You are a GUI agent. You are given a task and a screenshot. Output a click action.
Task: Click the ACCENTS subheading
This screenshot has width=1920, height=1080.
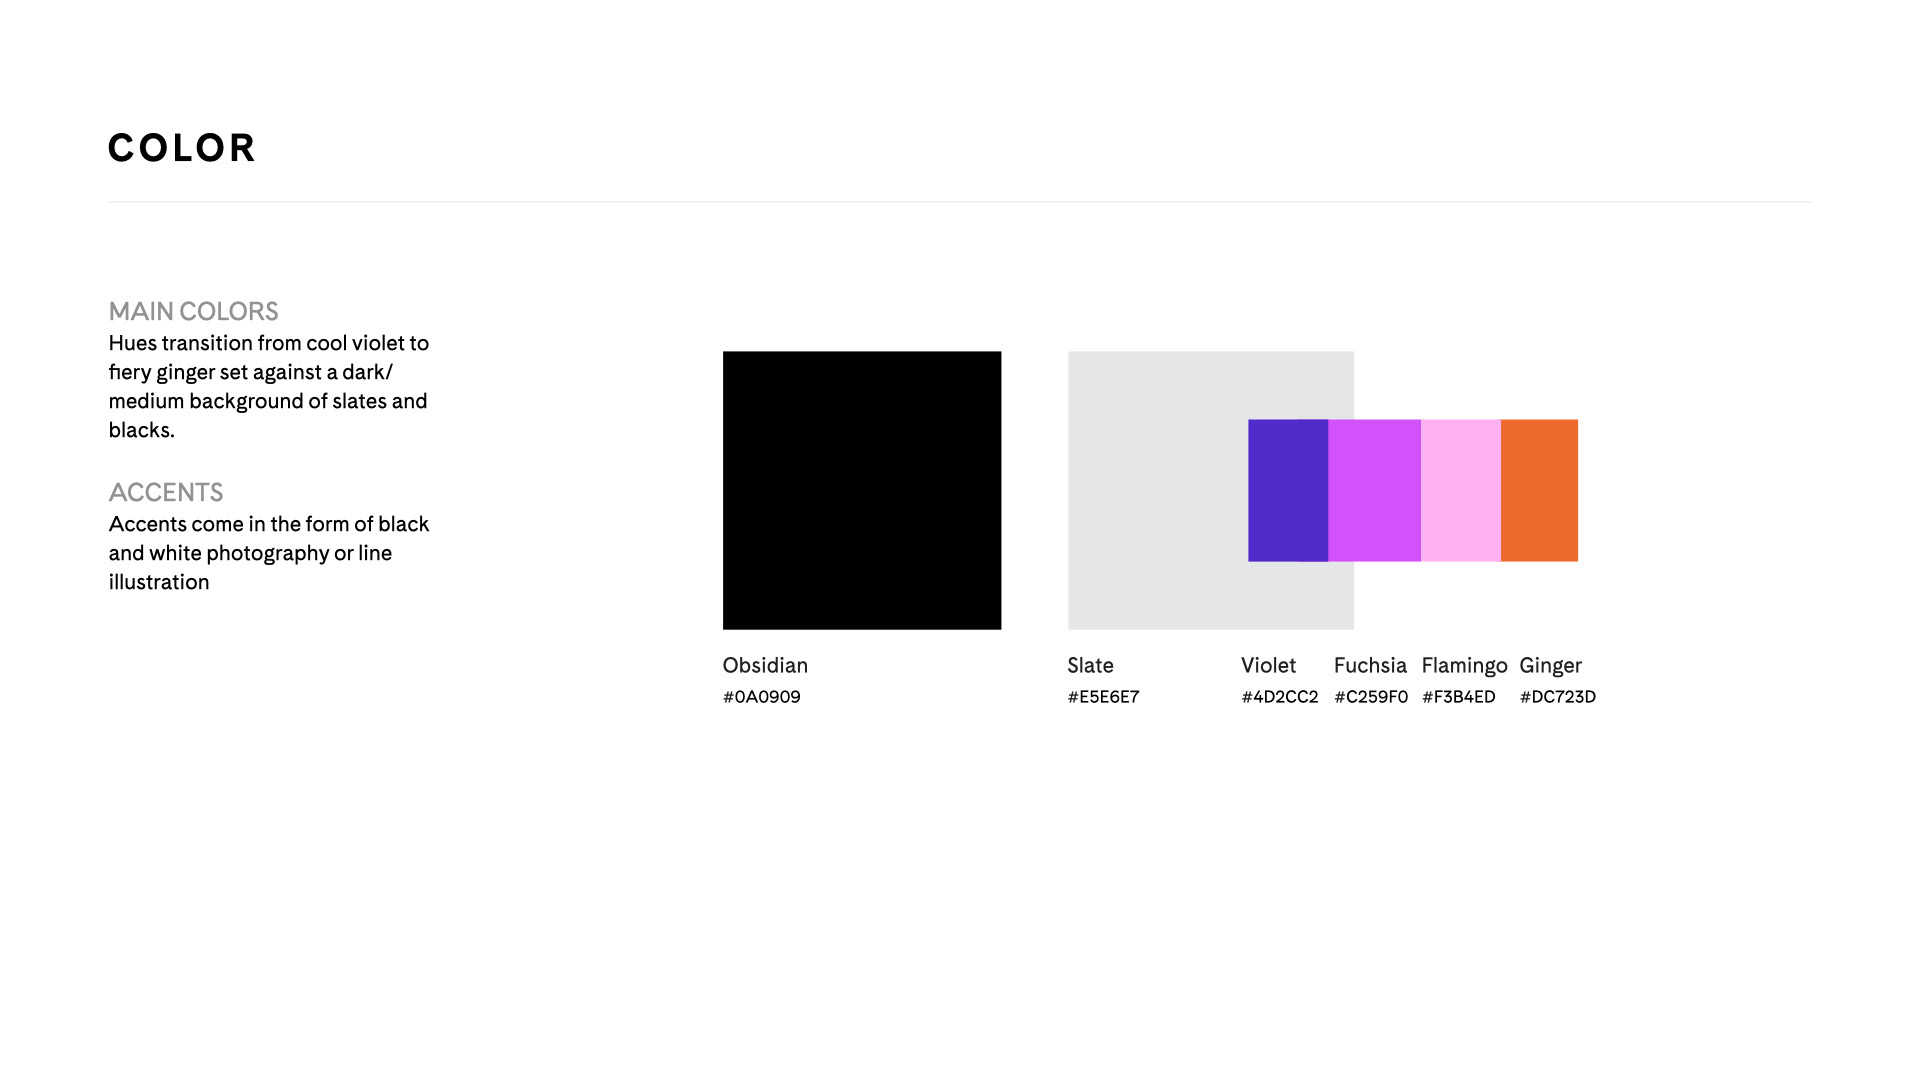coord(165,492)
